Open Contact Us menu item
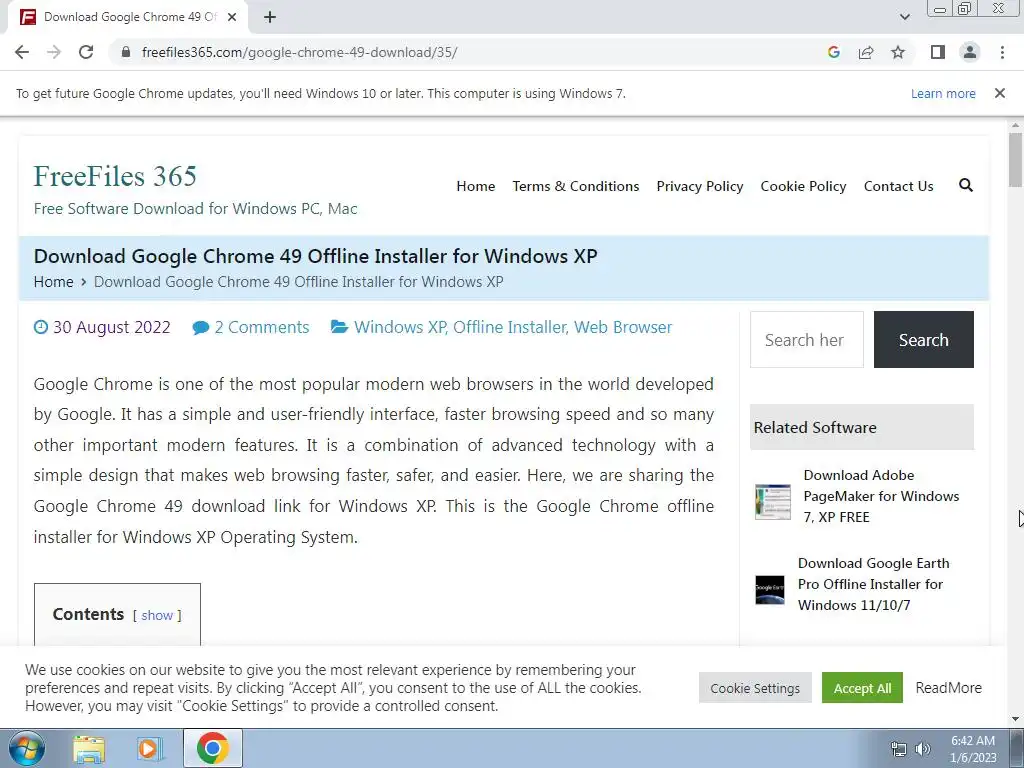The image size is (1024, 768). click(899, 186)
